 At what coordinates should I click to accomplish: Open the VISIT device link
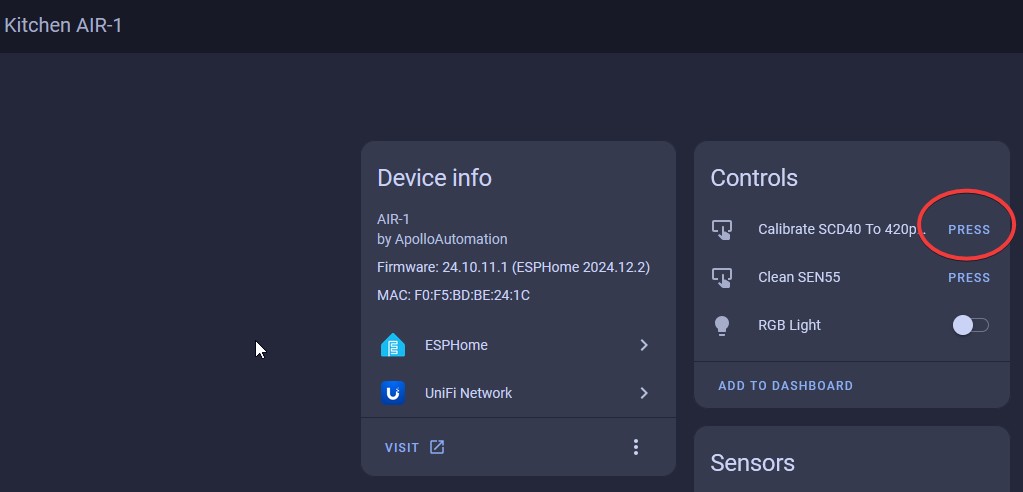pos(402,447)
